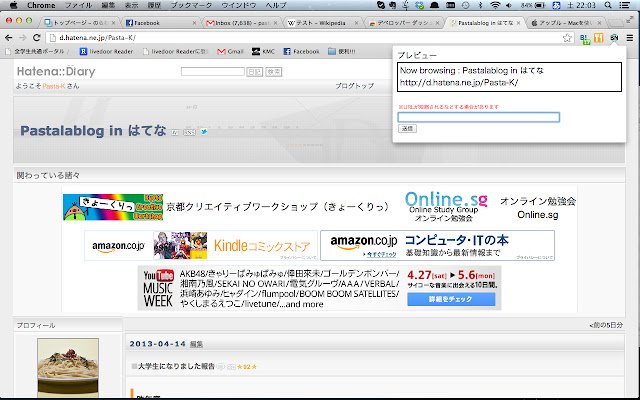This screenshot has width=640, height=400.
Task: Open the Twitter icon beside the blog title
Action: [x=204, y=132]
